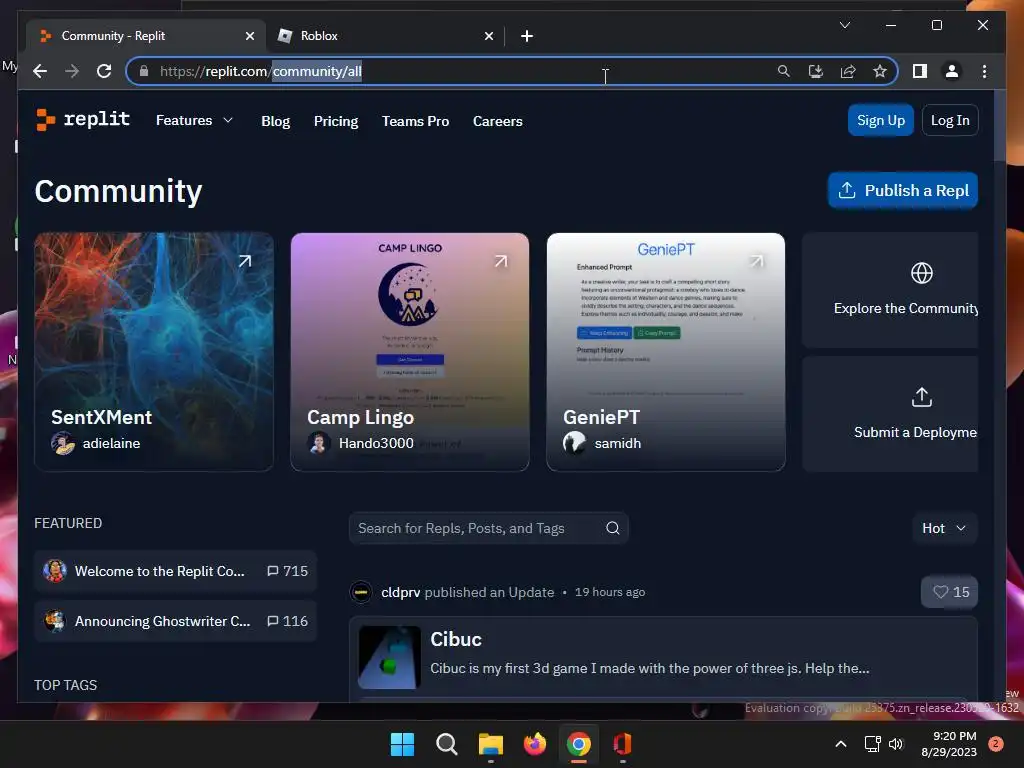Open the GeniePT featured card

point(665,351)
